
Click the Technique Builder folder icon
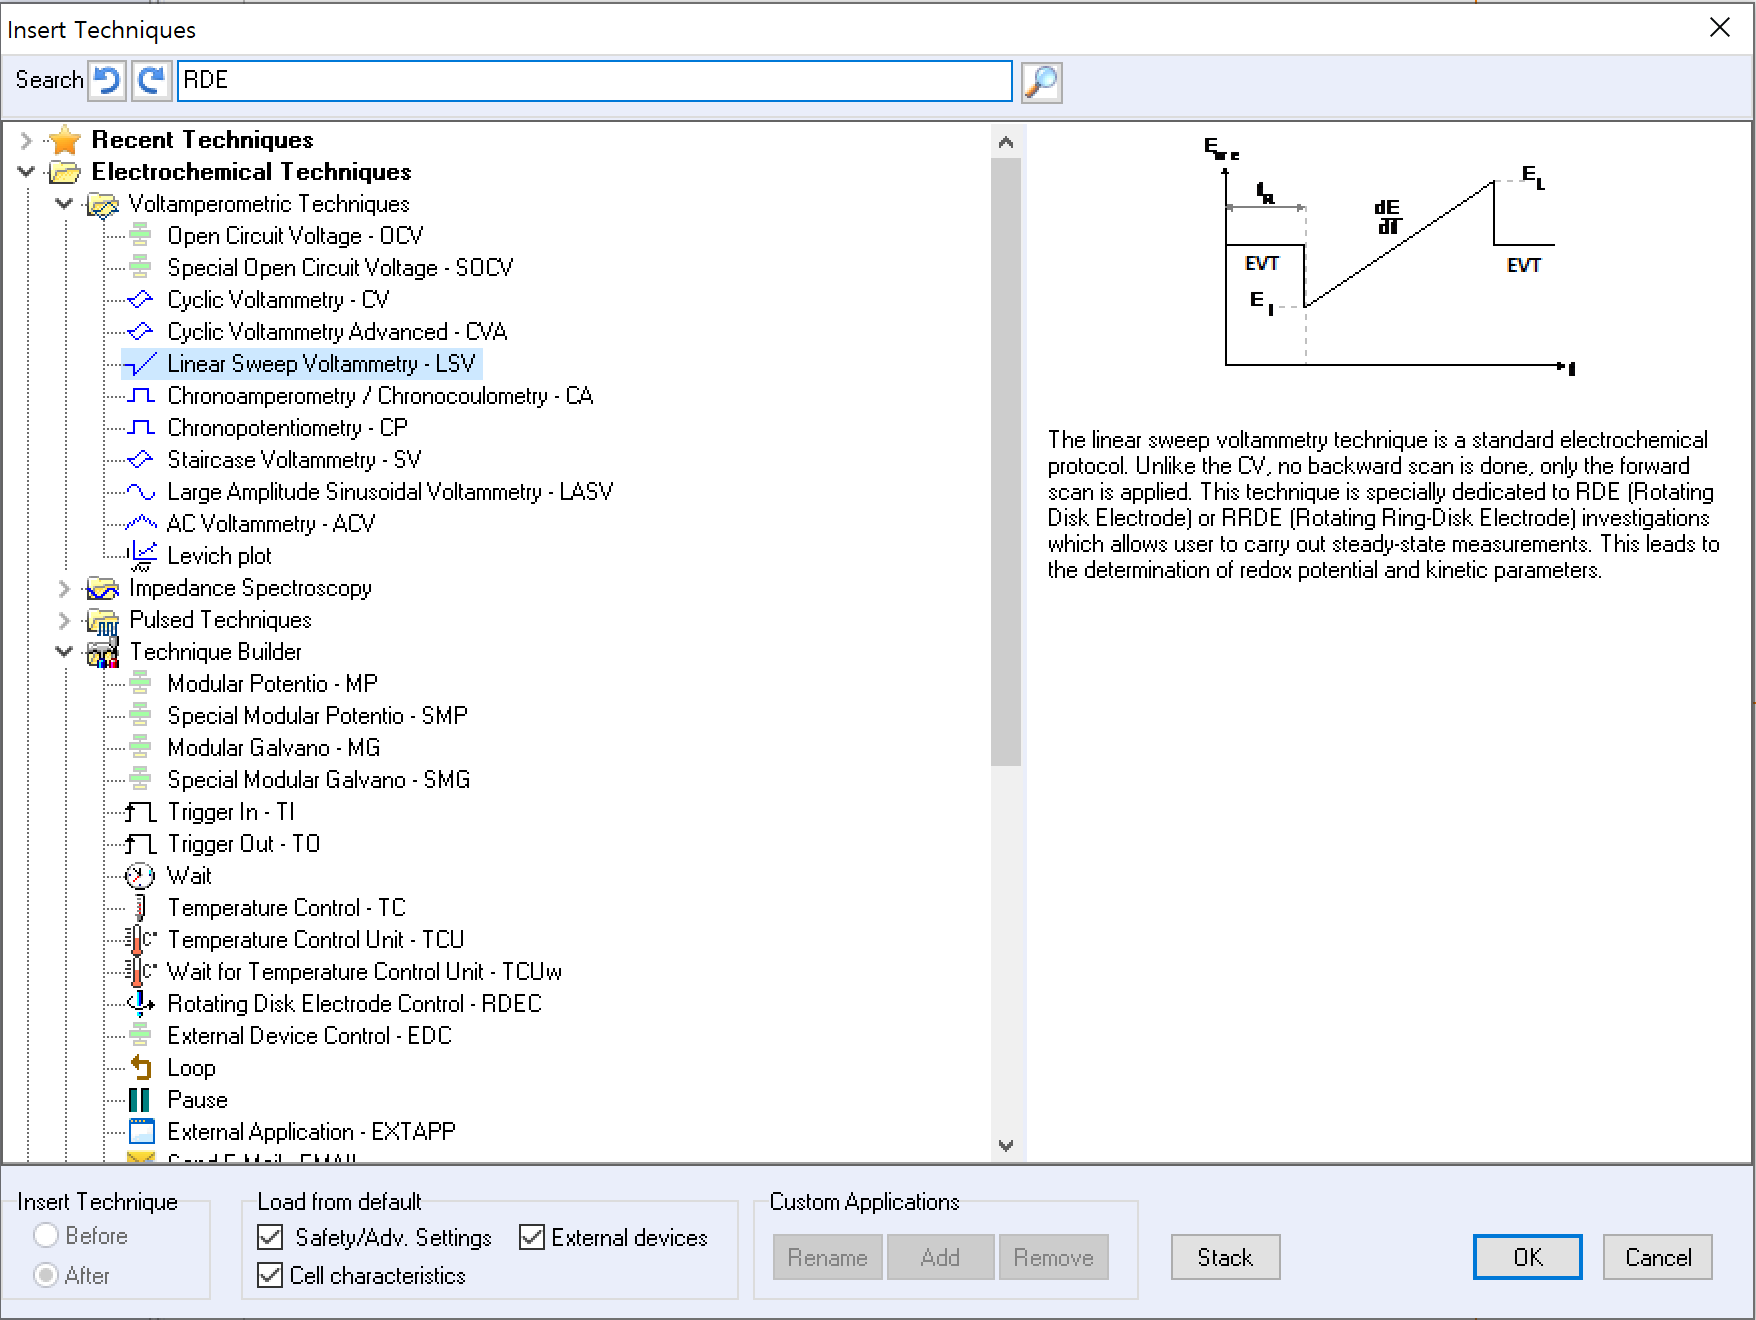(103, 653)
